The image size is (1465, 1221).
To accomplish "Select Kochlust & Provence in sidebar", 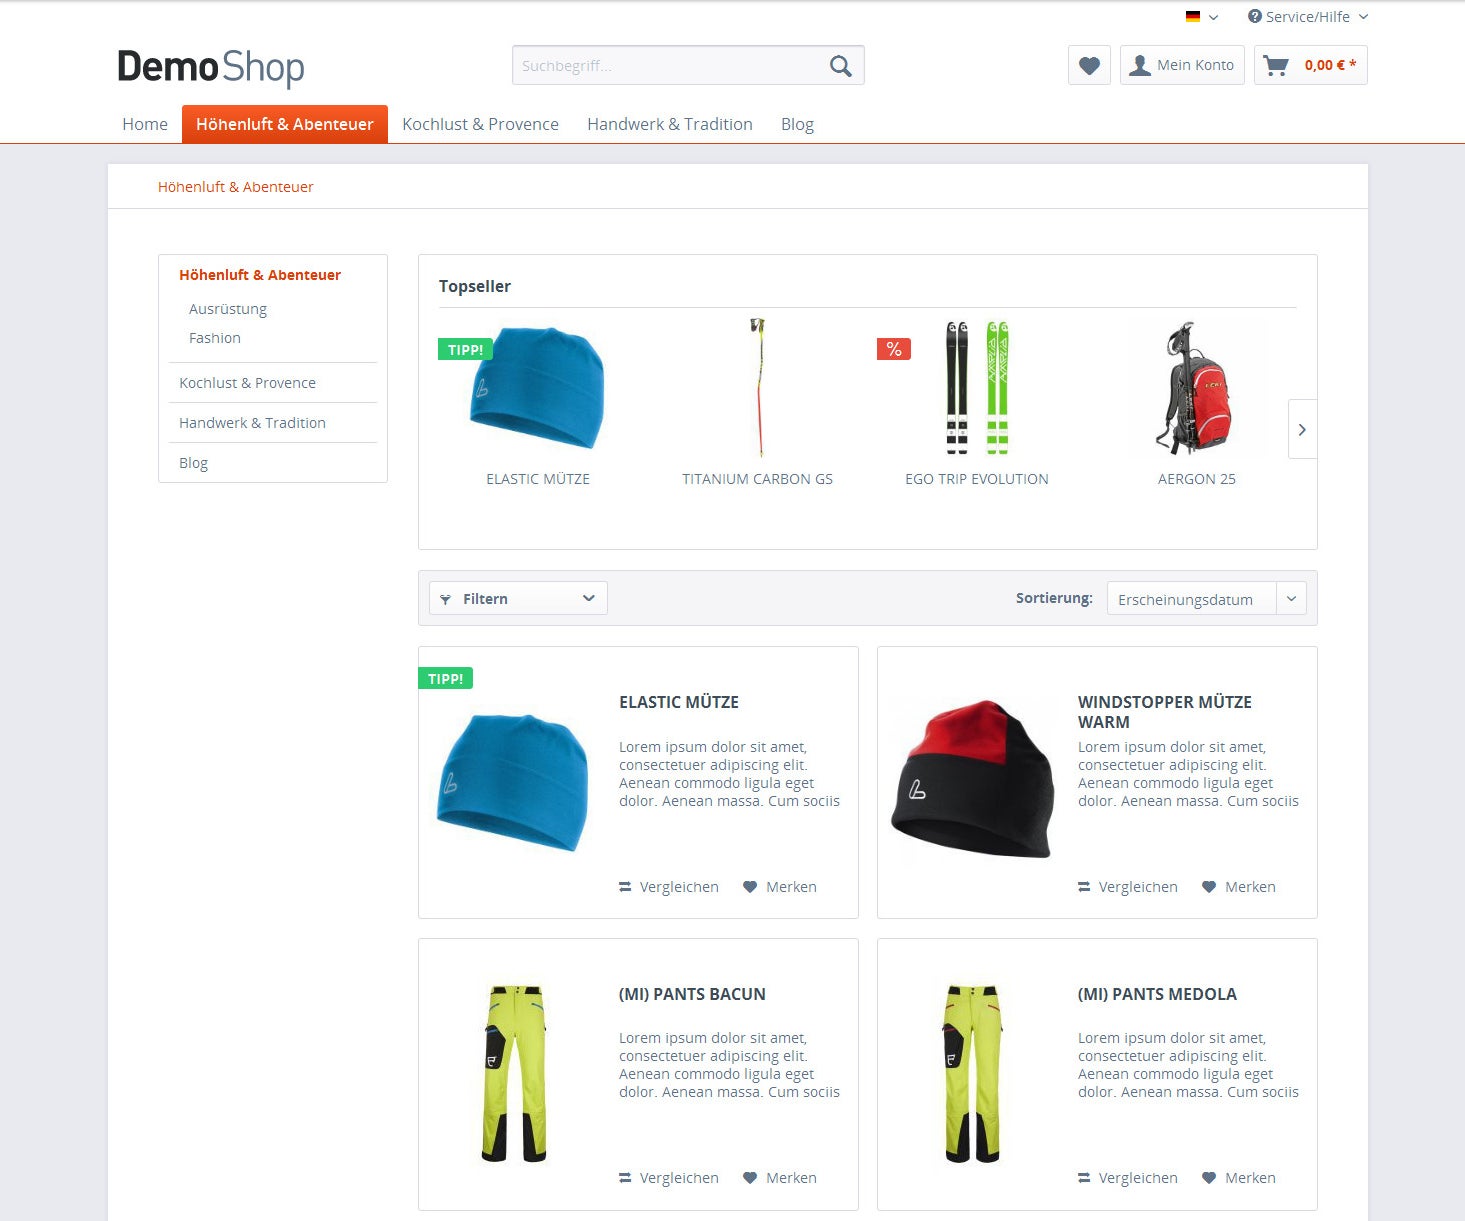I will 247,383.
